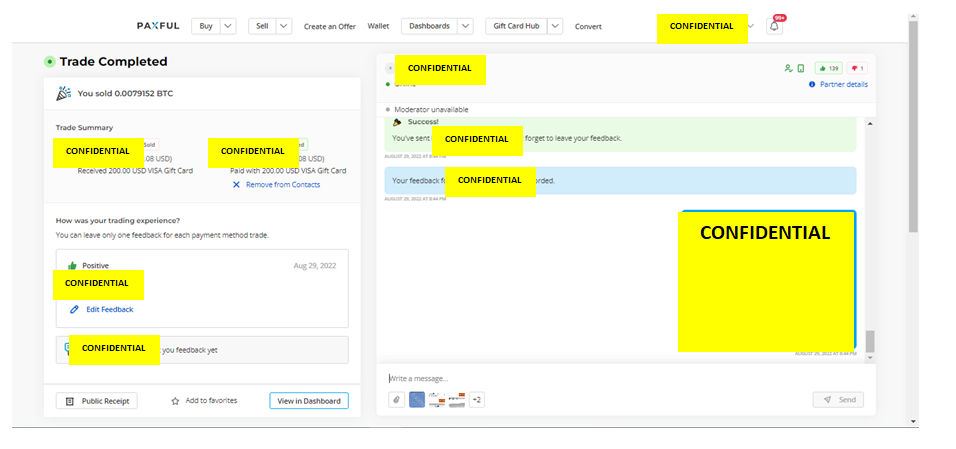Open Create an Offer
Viewport: 956px width, 449px height.
pos(330,26)
